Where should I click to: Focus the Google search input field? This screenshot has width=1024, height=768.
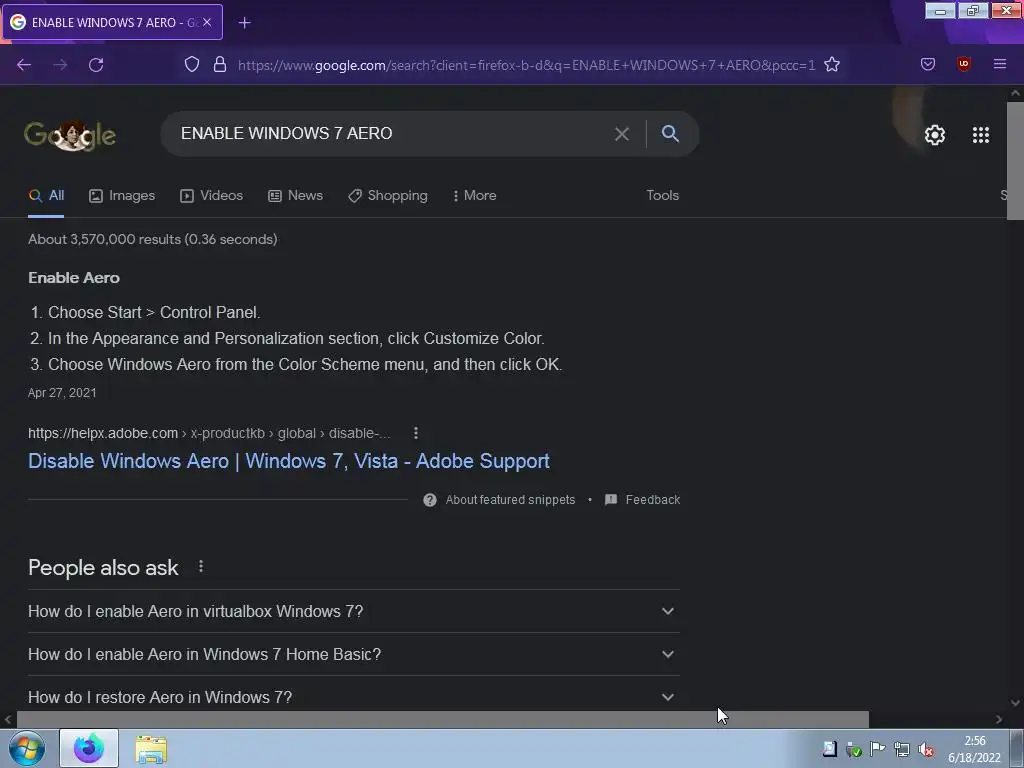pos(392,134)
